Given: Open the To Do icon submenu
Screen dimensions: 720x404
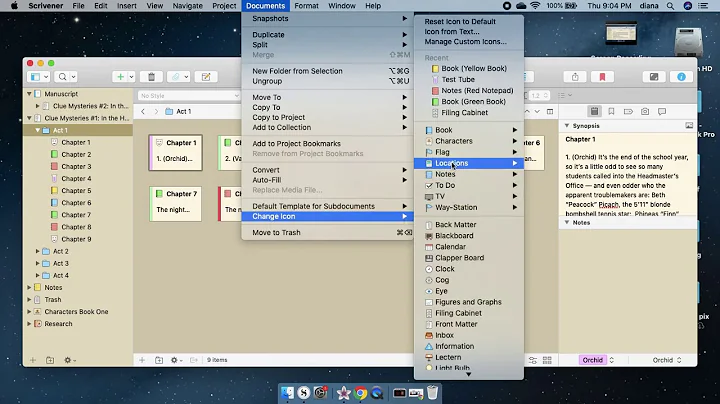Looking at the screenshot, I should (x=469, y=185).
